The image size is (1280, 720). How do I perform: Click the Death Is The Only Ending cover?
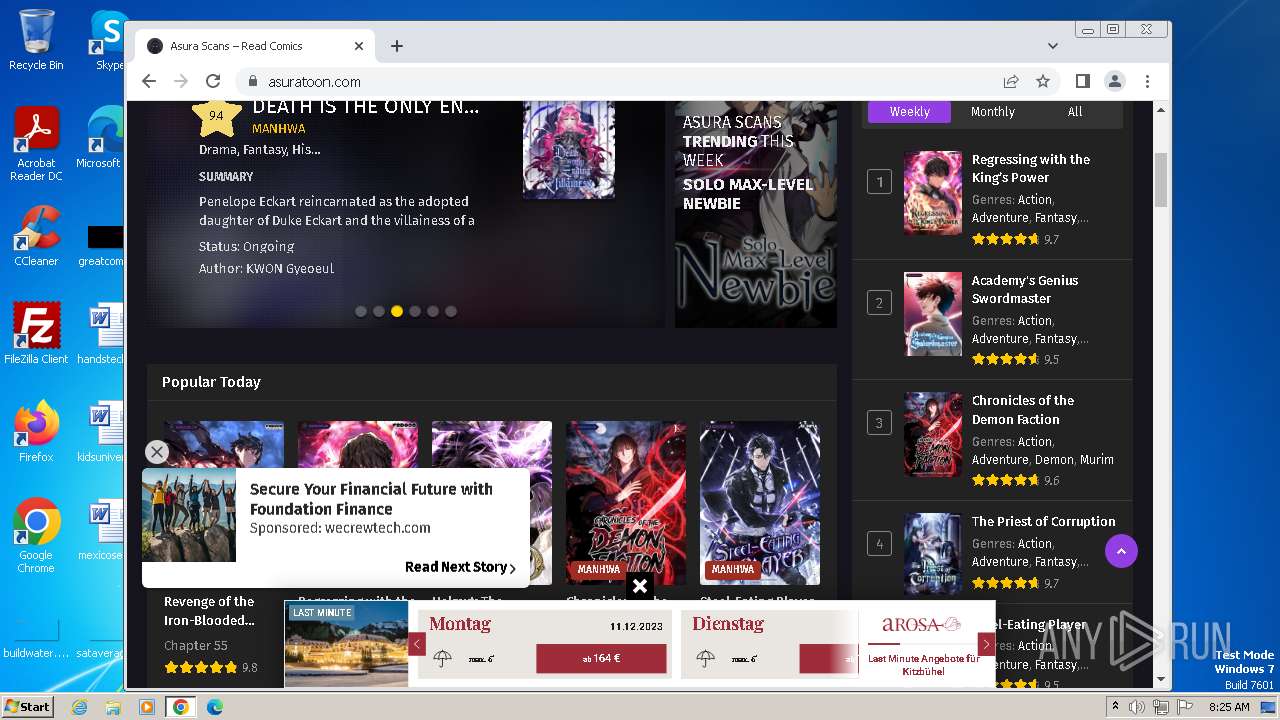569,150
